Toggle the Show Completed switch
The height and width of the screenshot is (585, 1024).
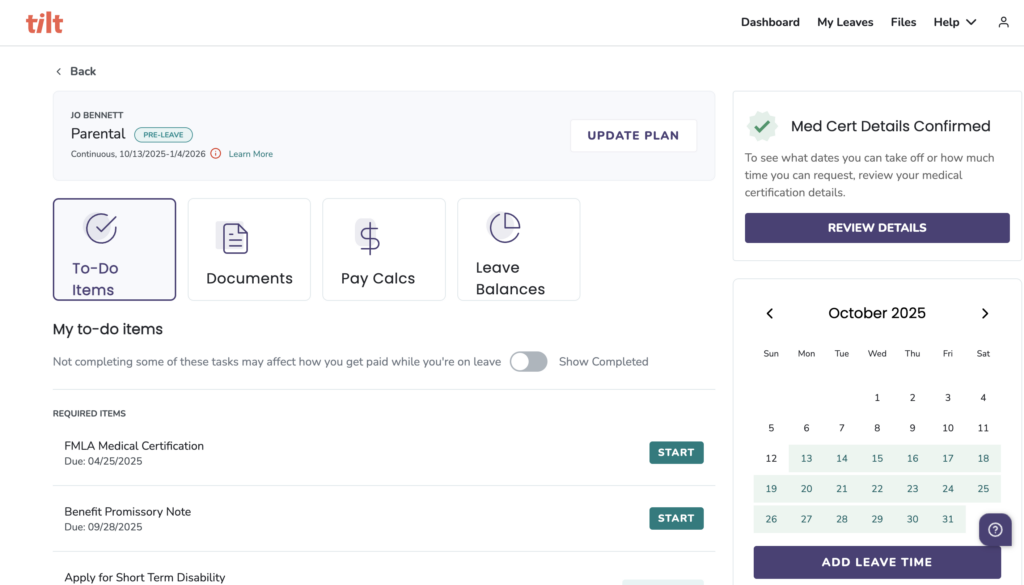point(528,362)
